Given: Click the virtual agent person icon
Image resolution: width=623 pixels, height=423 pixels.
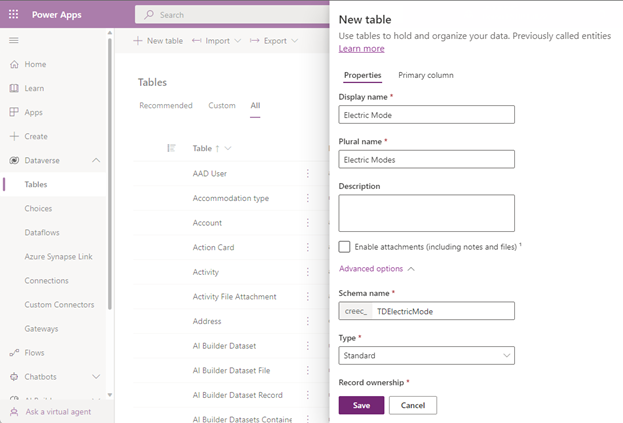Looking at the screenshot, I should click(x=14, y=411).
